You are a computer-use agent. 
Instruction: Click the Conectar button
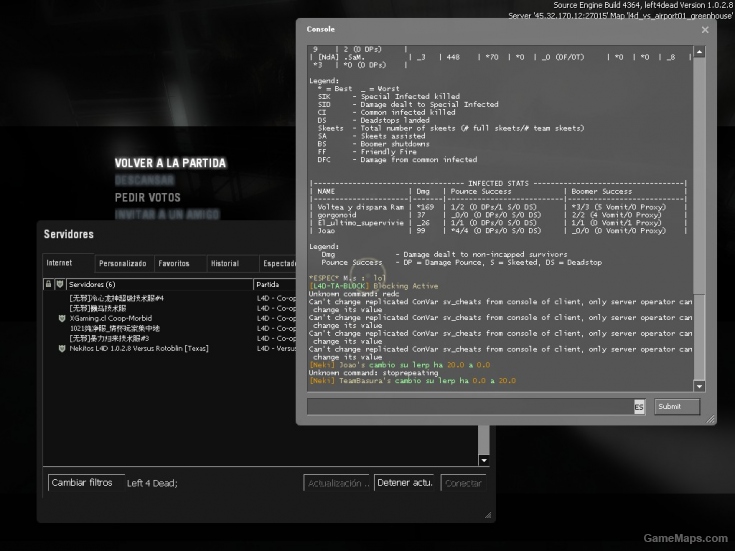tap(463, 483)
